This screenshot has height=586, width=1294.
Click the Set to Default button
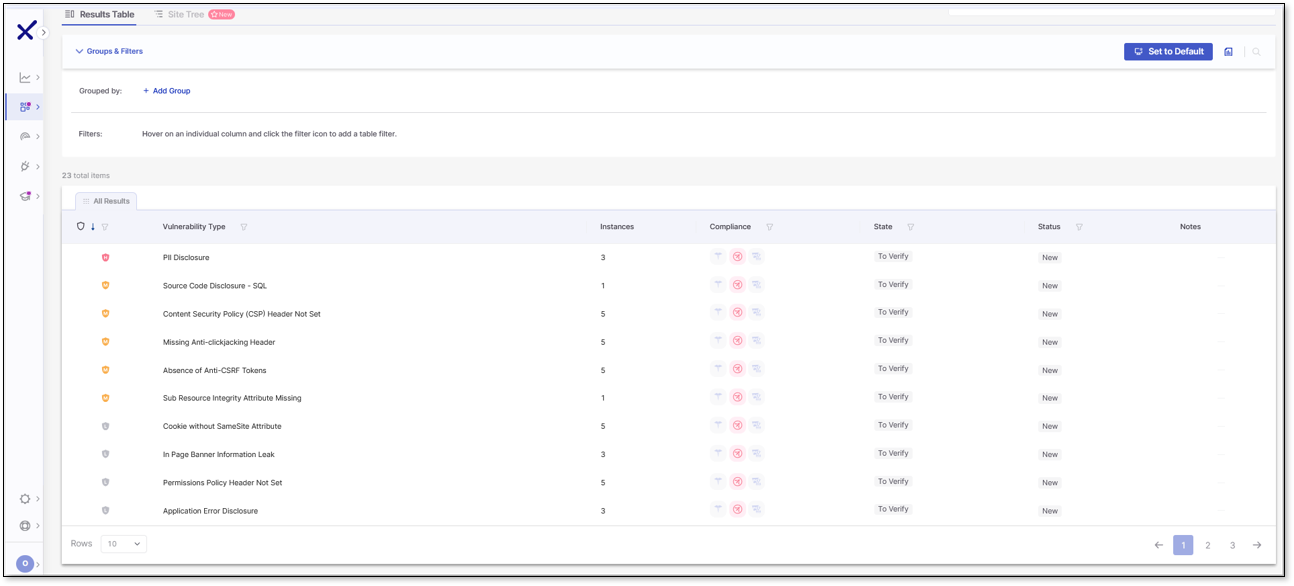point(1167,52)
